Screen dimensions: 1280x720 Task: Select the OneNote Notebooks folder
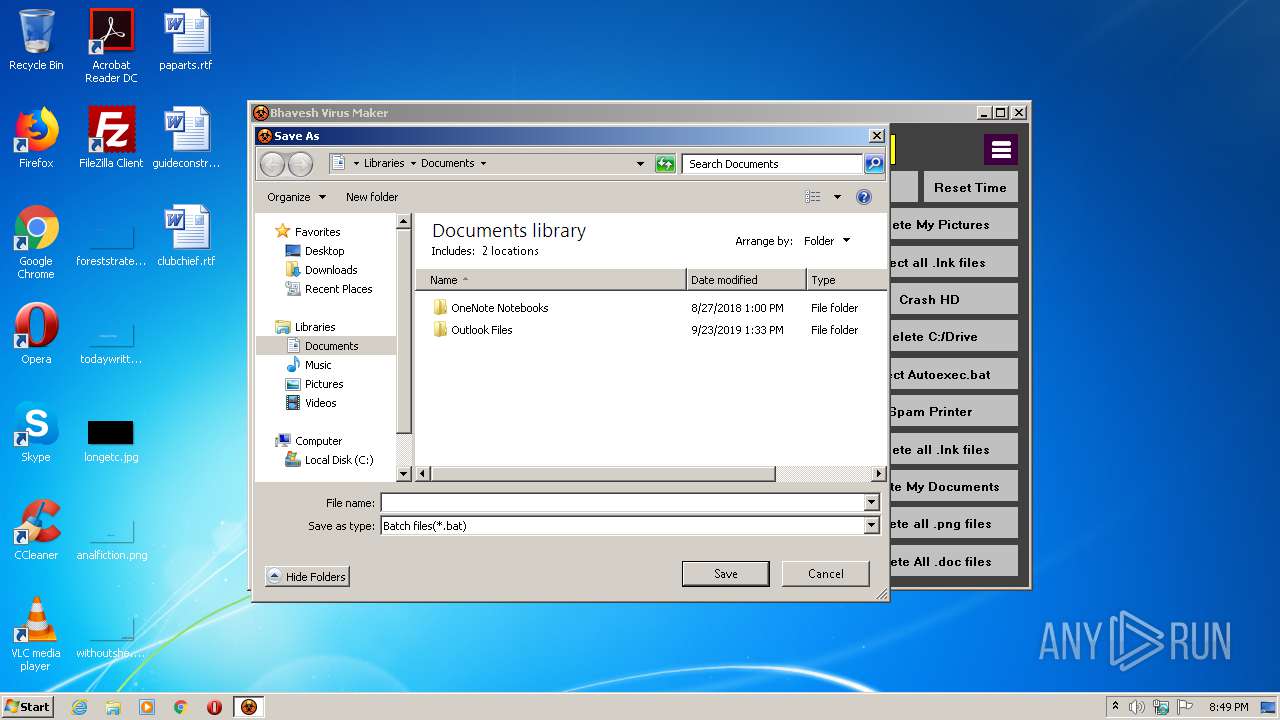click(499, 308)
